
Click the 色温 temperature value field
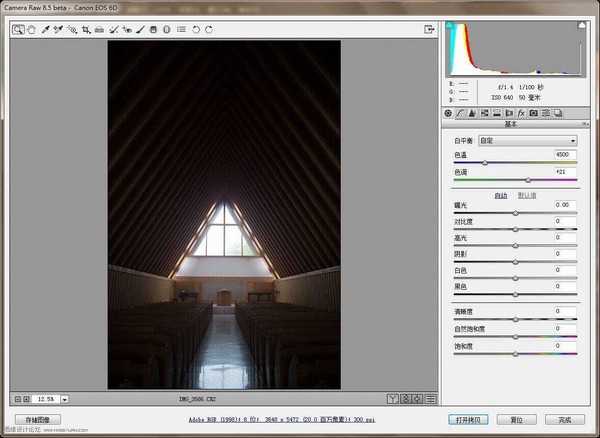pyautogui.click(x=564, y=155)
